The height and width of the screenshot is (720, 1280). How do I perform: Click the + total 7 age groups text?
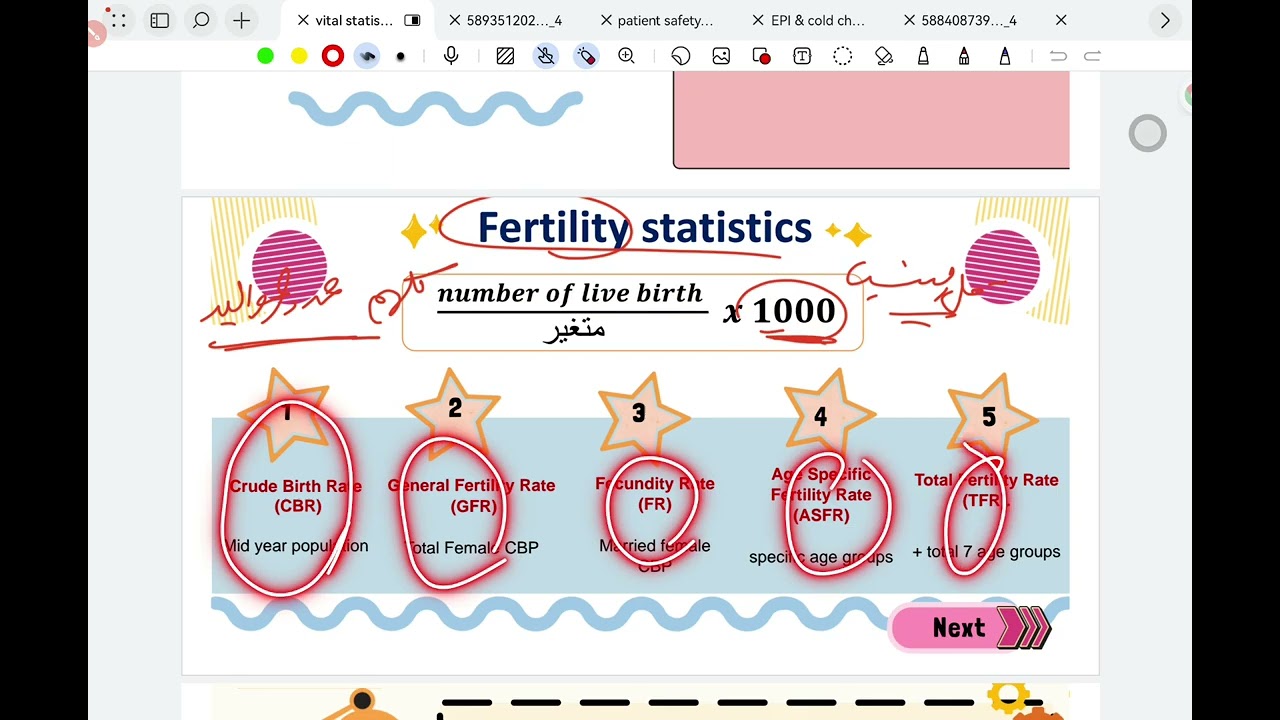(x=986, y=552)
